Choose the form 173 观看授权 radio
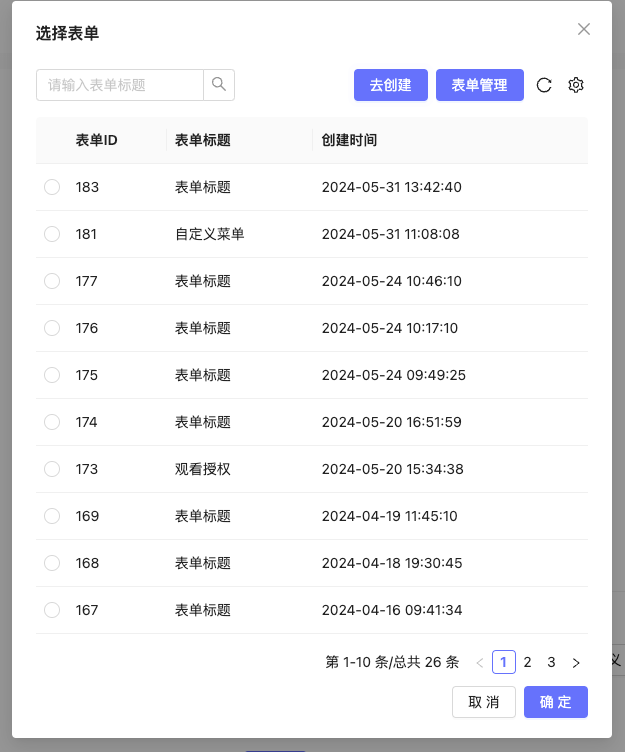 click(x=52, y=469)
